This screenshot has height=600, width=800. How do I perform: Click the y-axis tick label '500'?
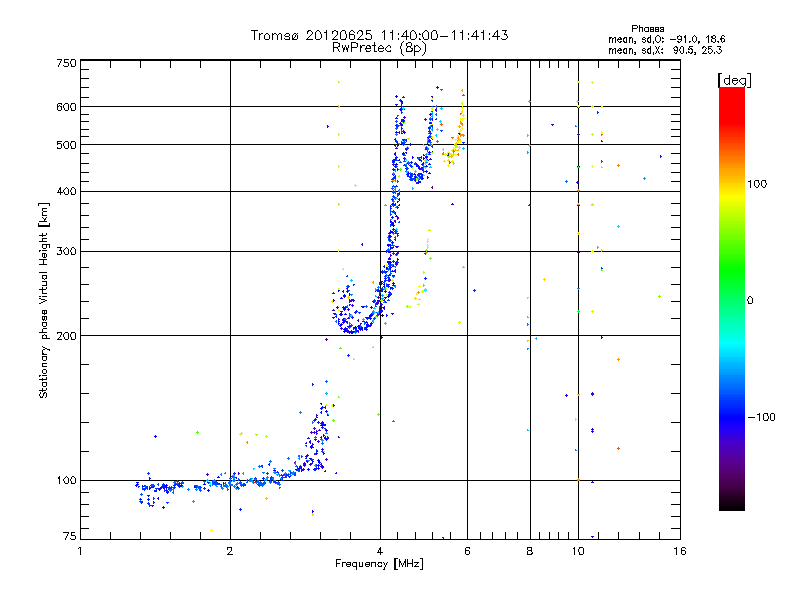pos(66,145)
